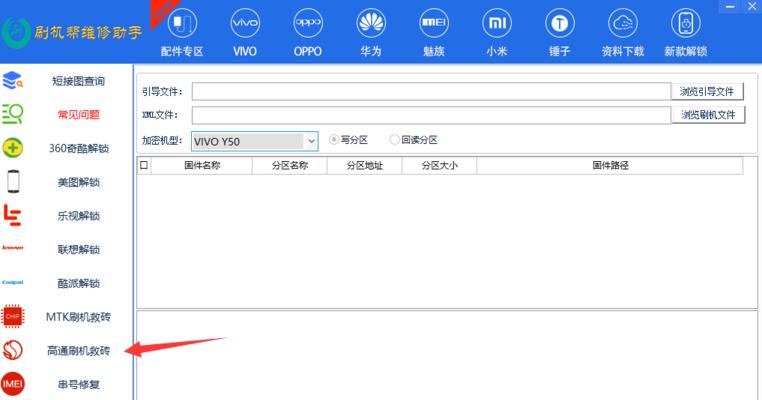Image resolution: width=762 pixels, height=400 pixels.
Task: Click 浏览刷机文件 button
Action: (708, 115)
